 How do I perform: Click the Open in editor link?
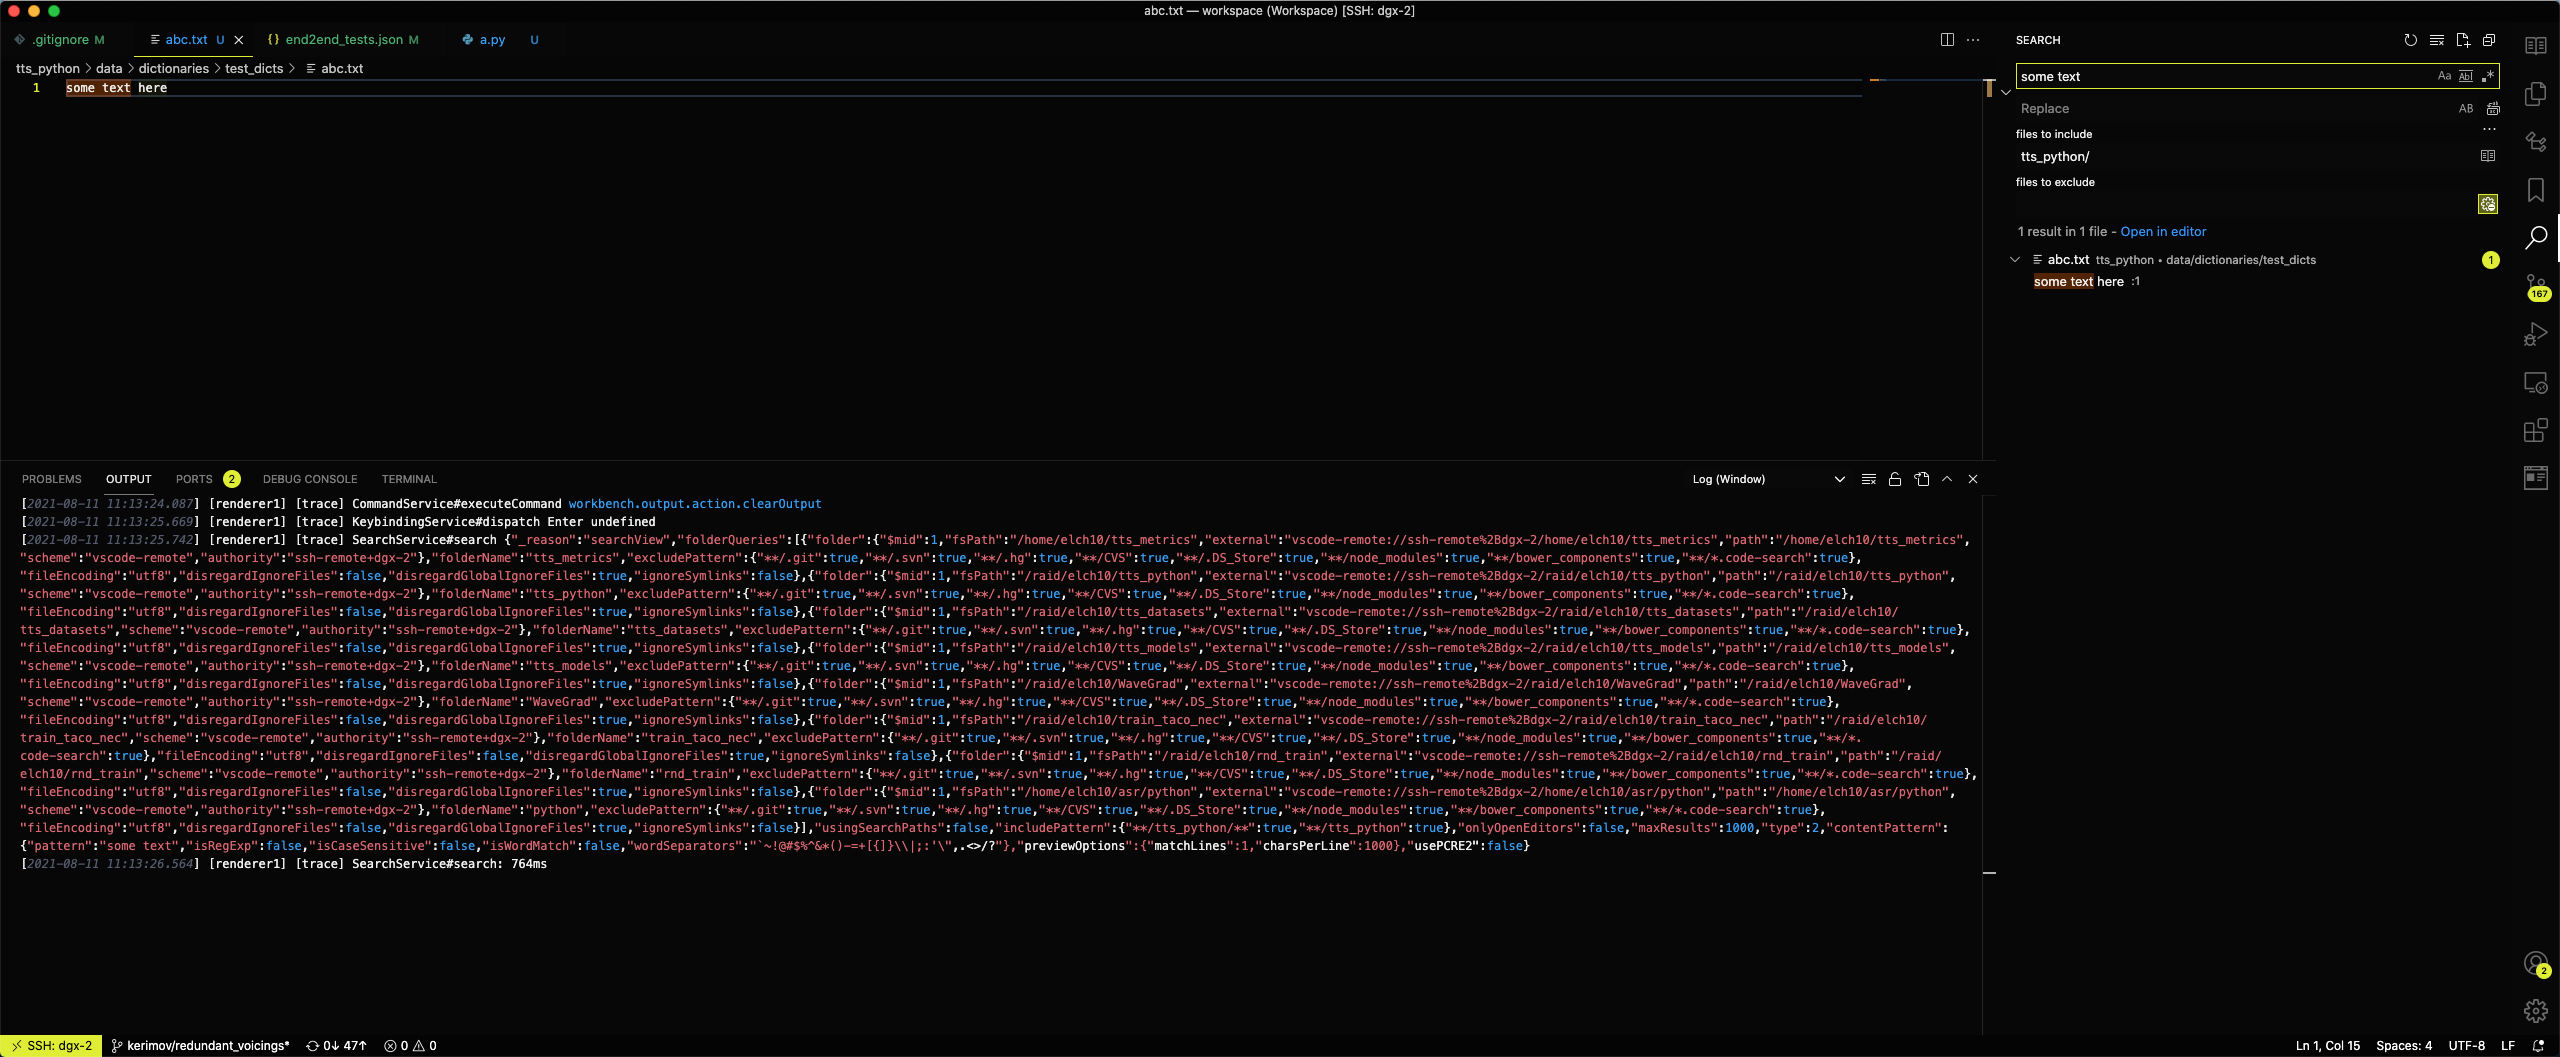tap(2163, 231)
